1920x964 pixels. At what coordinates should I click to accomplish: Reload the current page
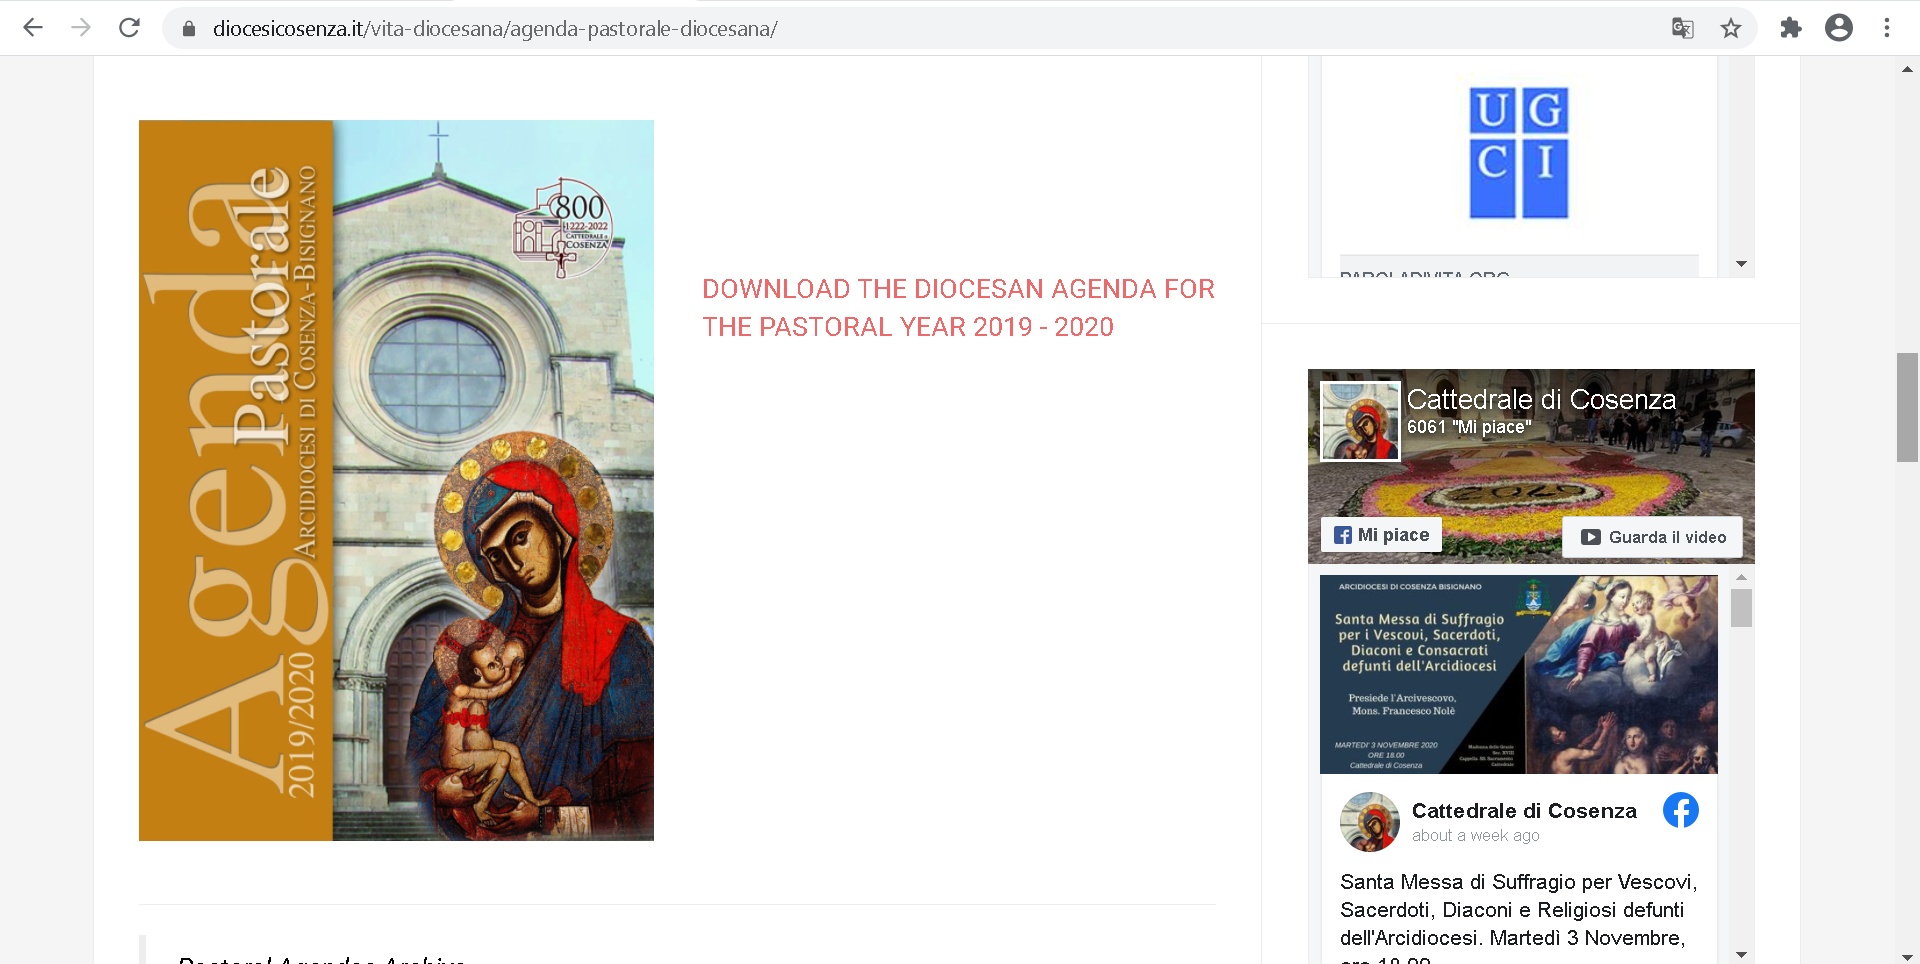point(129,28)
